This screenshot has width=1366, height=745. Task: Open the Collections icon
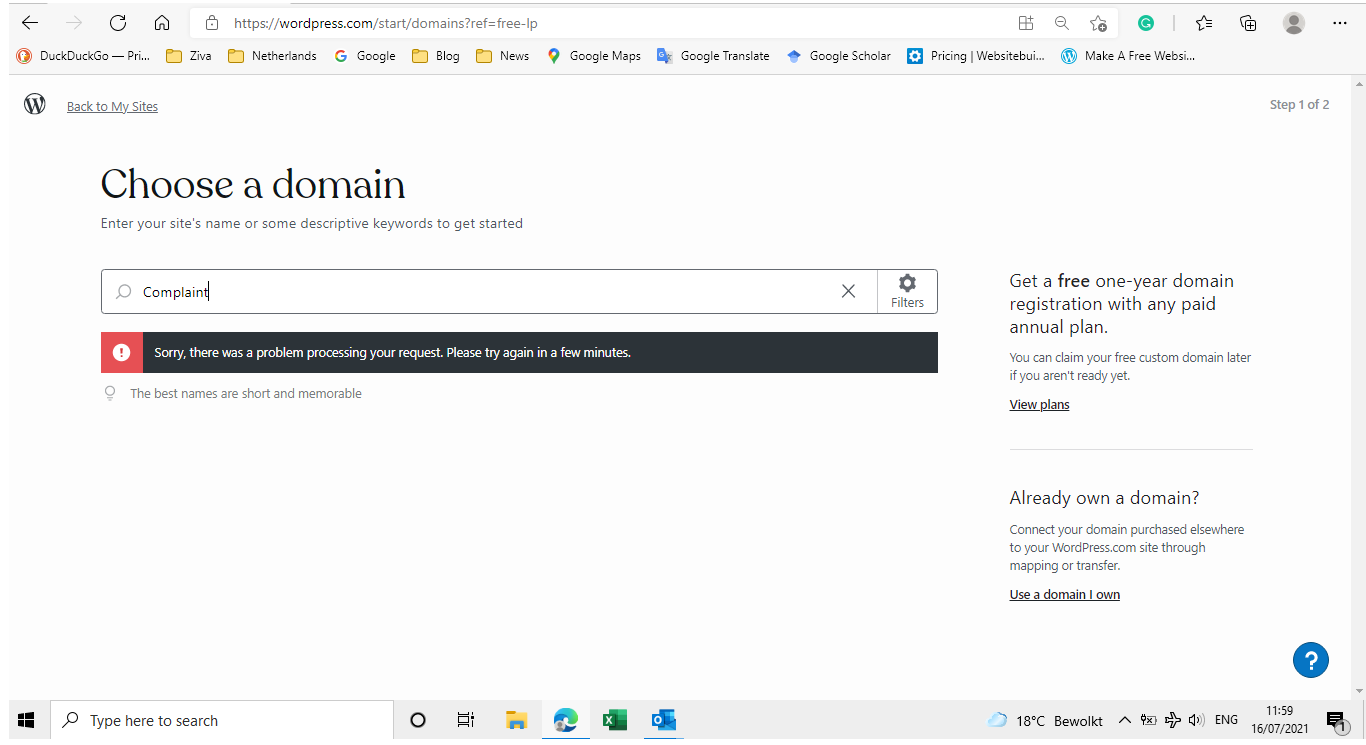(x=1248, y=23)
